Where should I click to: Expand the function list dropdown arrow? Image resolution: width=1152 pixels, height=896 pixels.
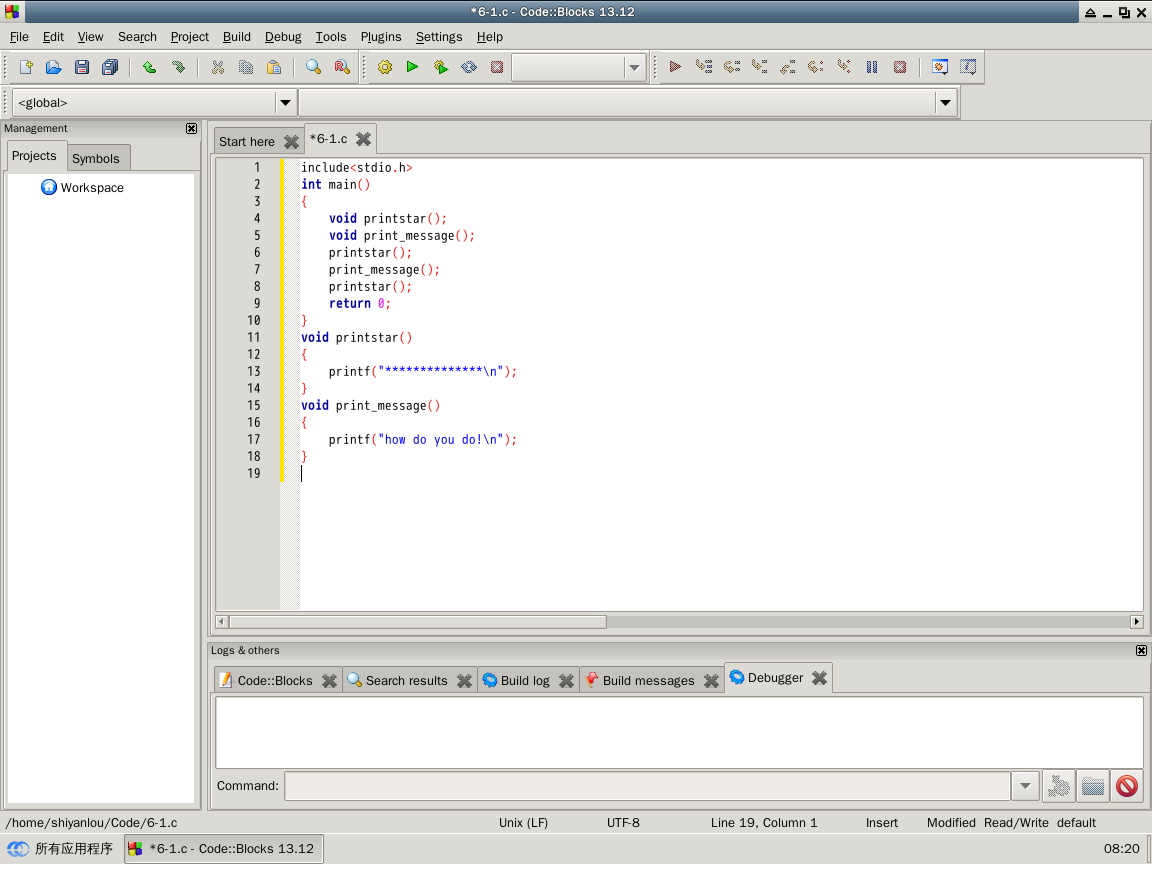pos(946,103)
